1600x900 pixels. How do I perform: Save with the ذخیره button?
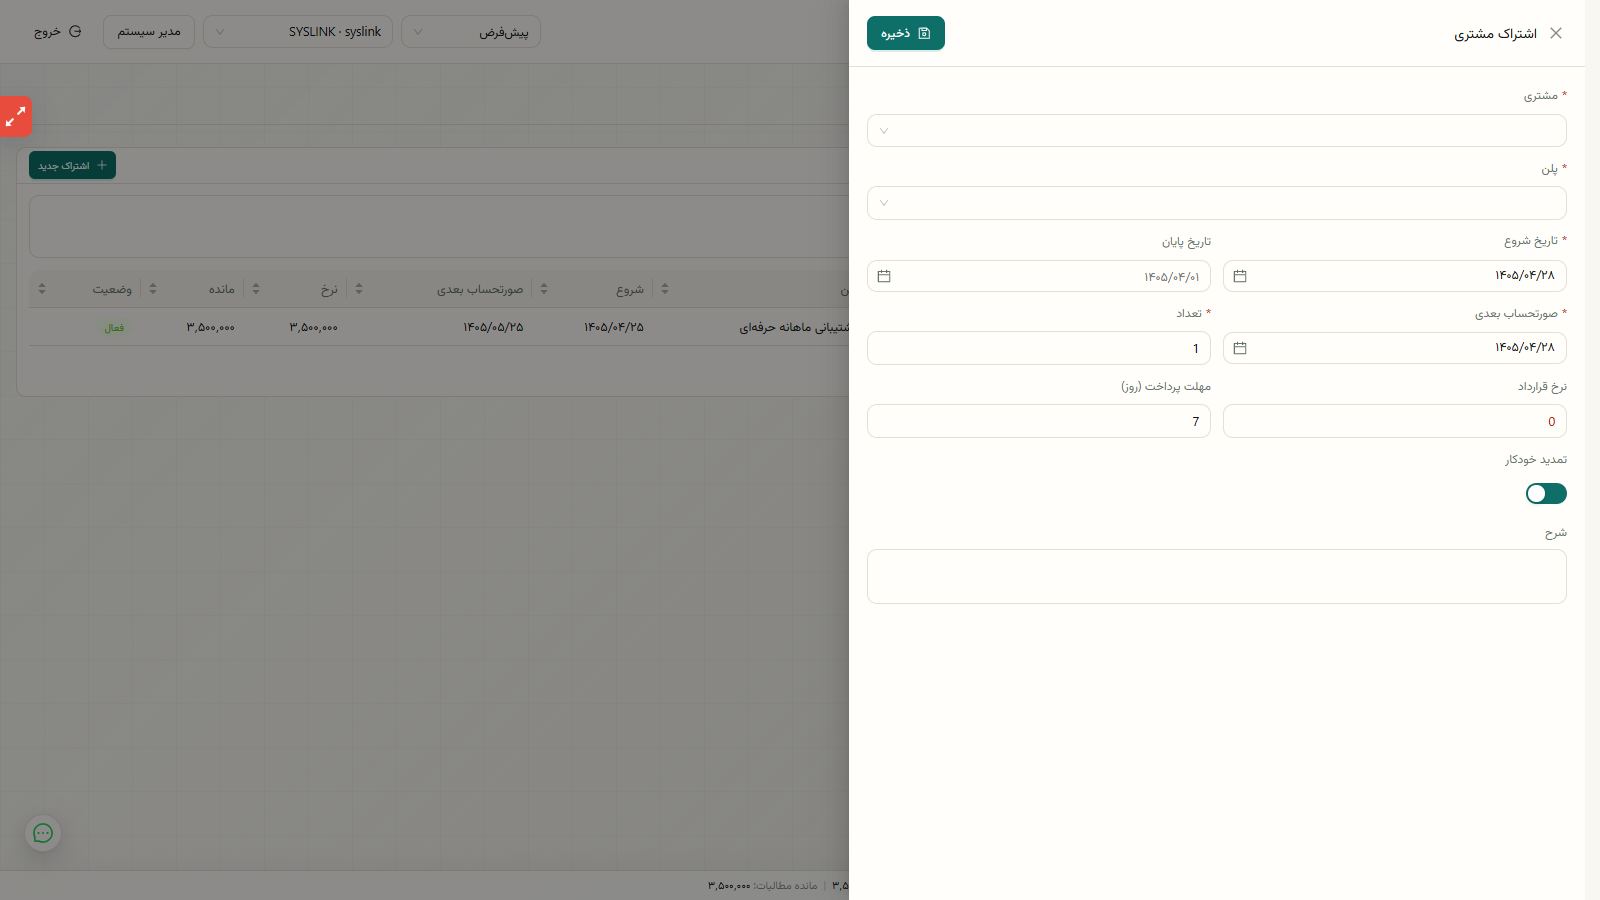click(906, 33)
